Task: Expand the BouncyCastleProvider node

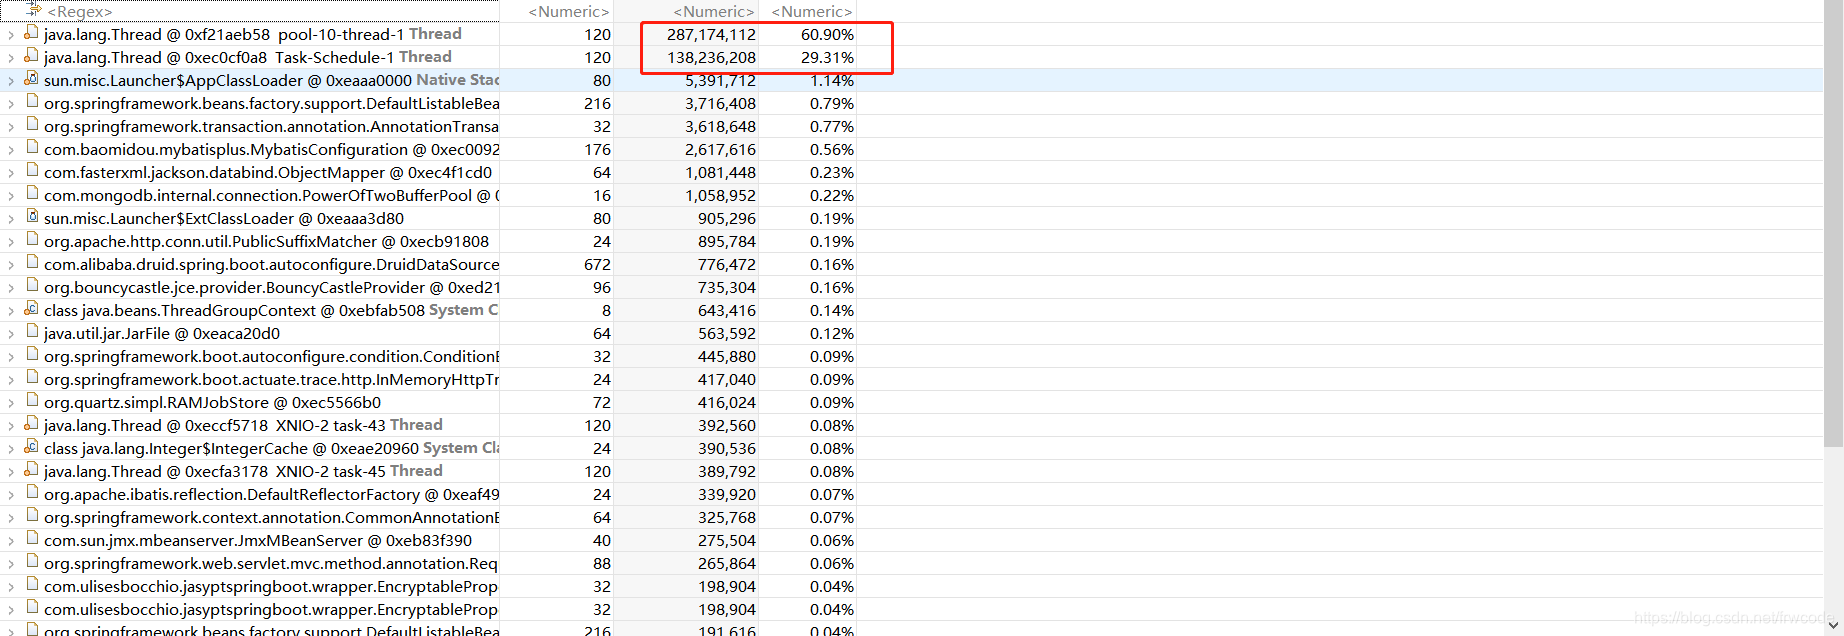Action: pos(10,288)
